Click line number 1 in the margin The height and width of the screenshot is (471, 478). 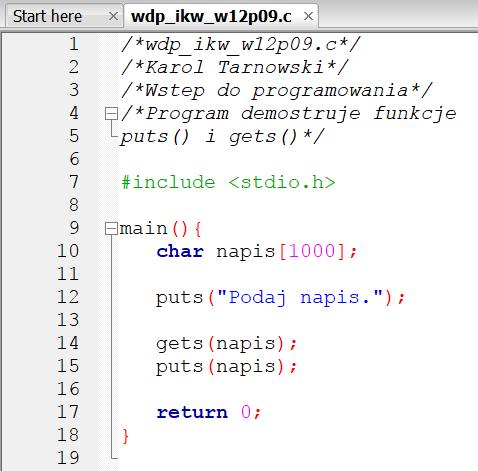click(x=74, y=44)
